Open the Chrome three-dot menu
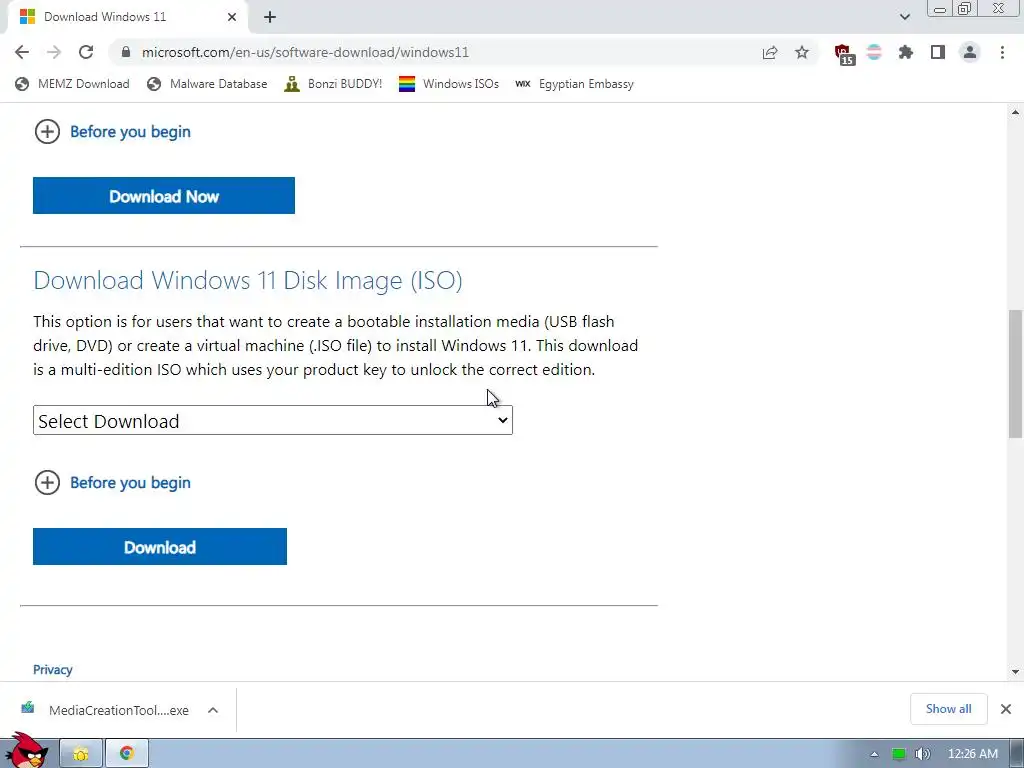The width and height of the screenshot is (1024, 768). coord(1002,52)
